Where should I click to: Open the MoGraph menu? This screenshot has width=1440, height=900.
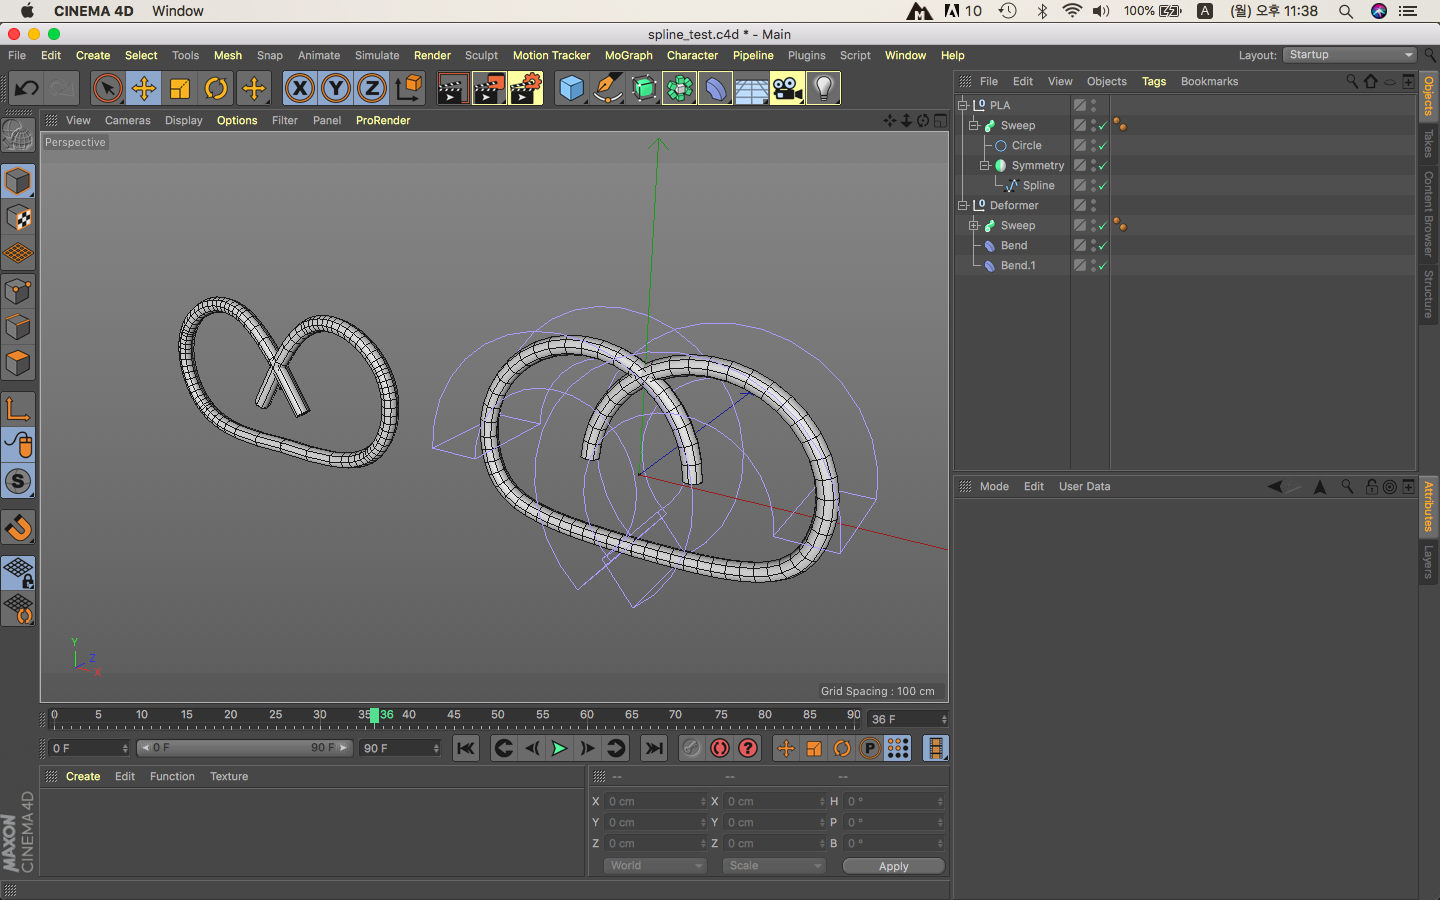coord(628,55)
